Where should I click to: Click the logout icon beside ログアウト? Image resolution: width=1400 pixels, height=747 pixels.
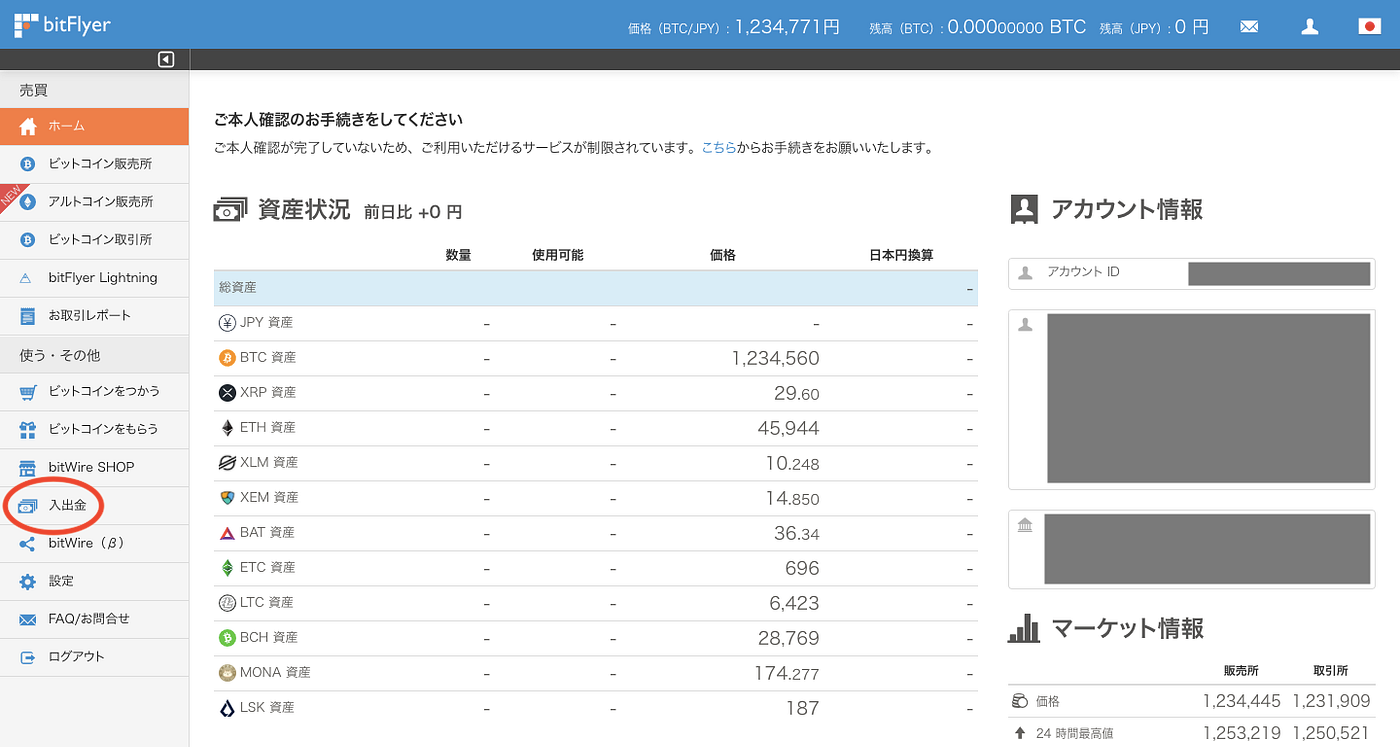pos(28,657)
